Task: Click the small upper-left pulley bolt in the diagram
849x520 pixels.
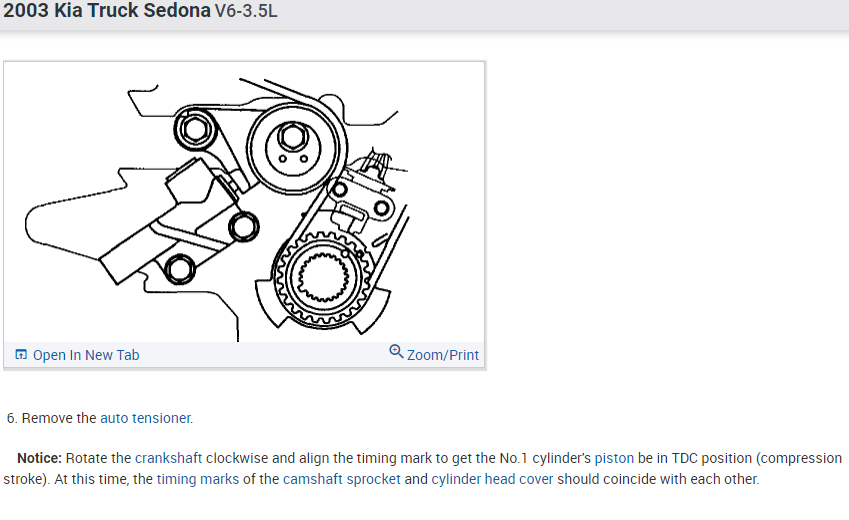Action: point(194,130)
